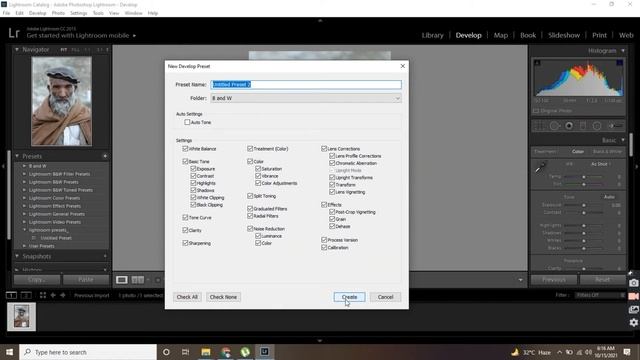Select the Crop Overlay tool

539,126
